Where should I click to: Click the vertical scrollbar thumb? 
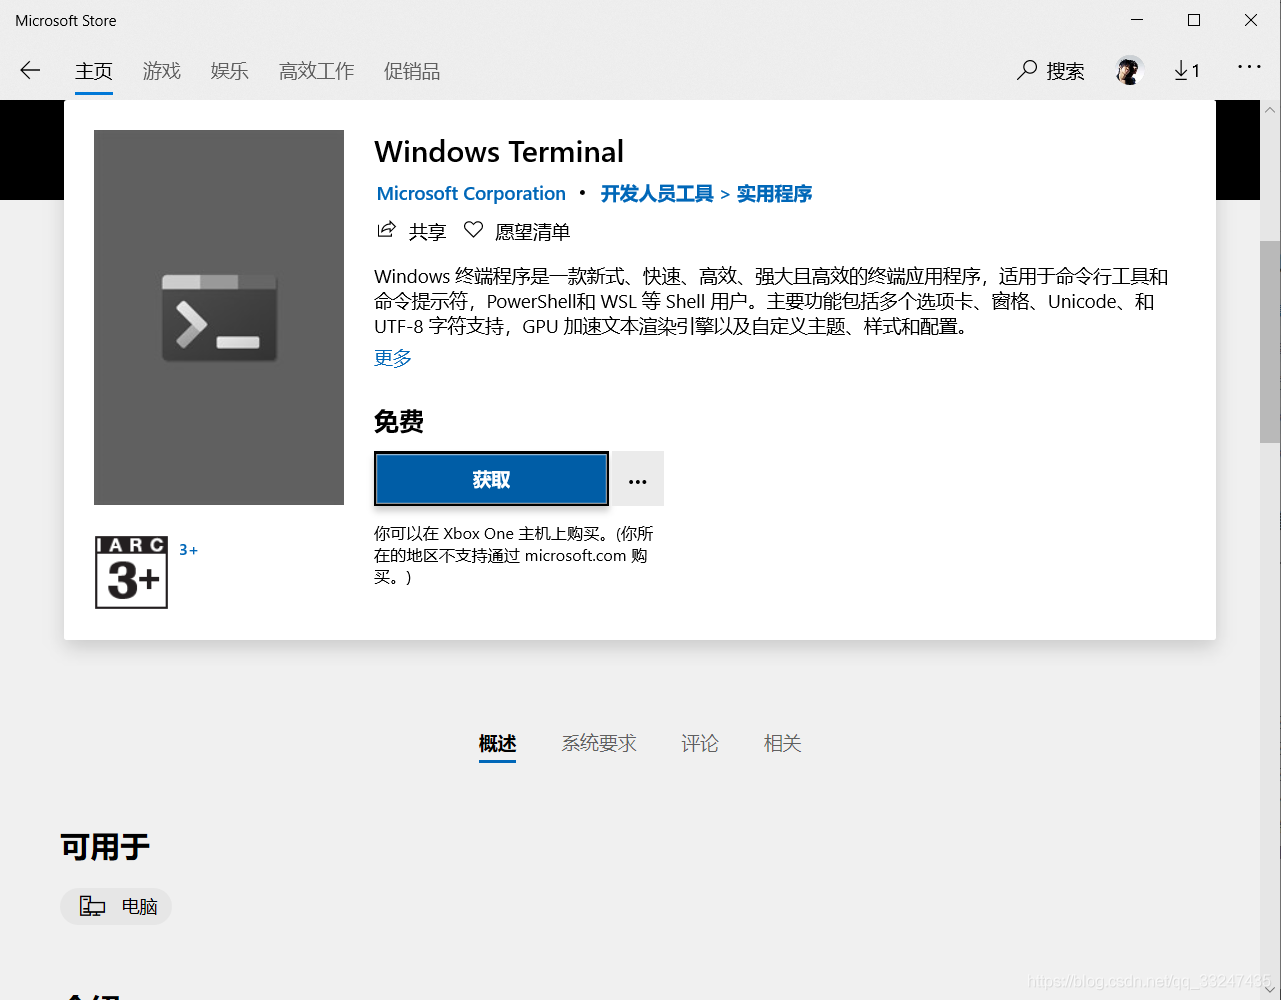(1270, 341)
